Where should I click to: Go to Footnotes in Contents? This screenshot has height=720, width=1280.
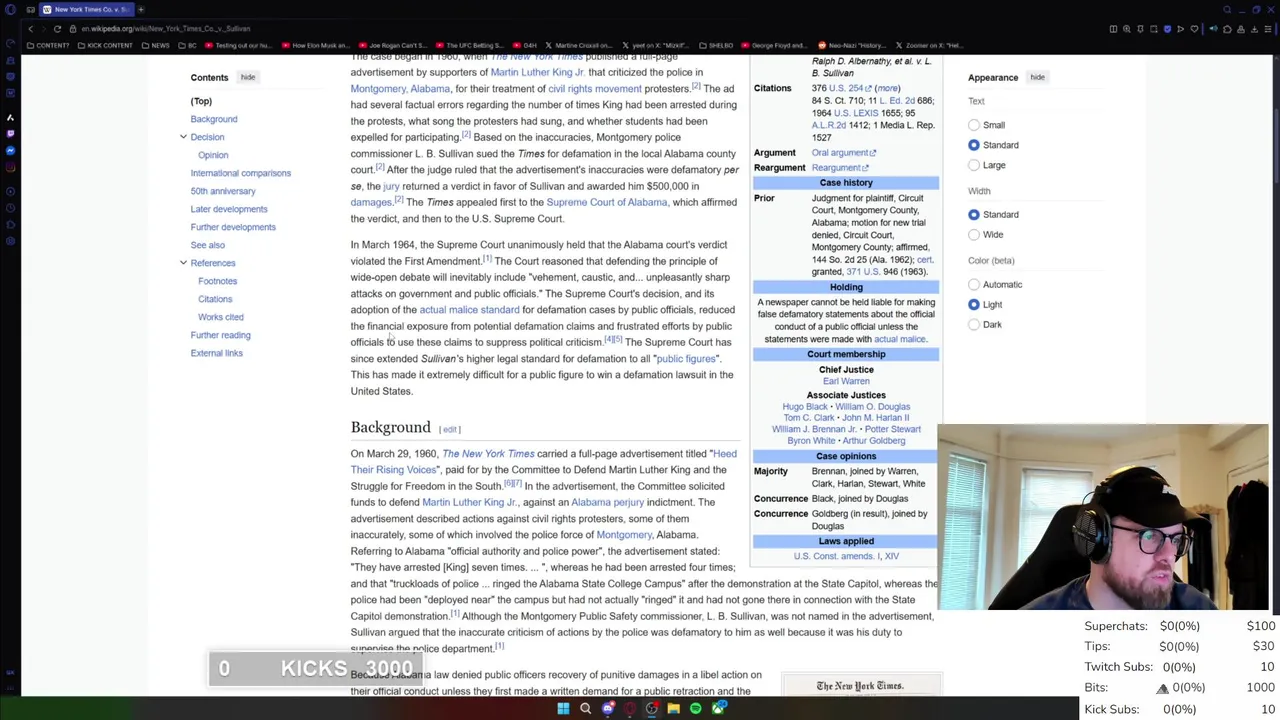click(217, 281)
